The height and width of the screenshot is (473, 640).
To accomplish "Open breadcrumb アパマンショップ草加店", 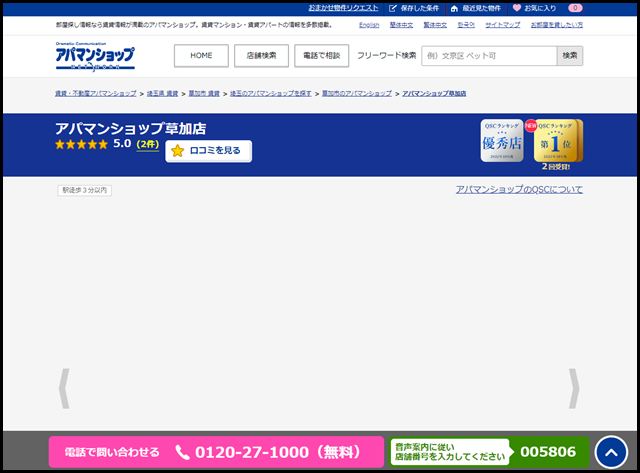I will click(434, 93).
